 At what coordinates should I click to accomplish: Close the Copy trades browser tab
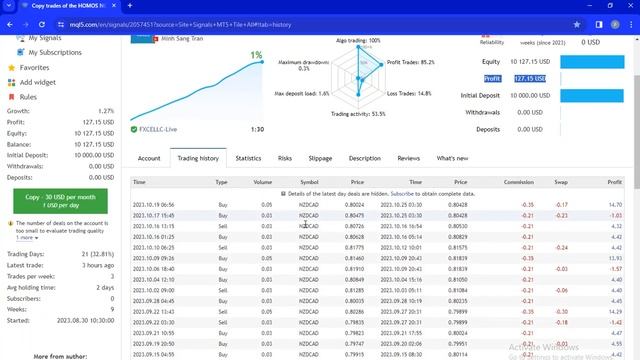click(114, 6)
